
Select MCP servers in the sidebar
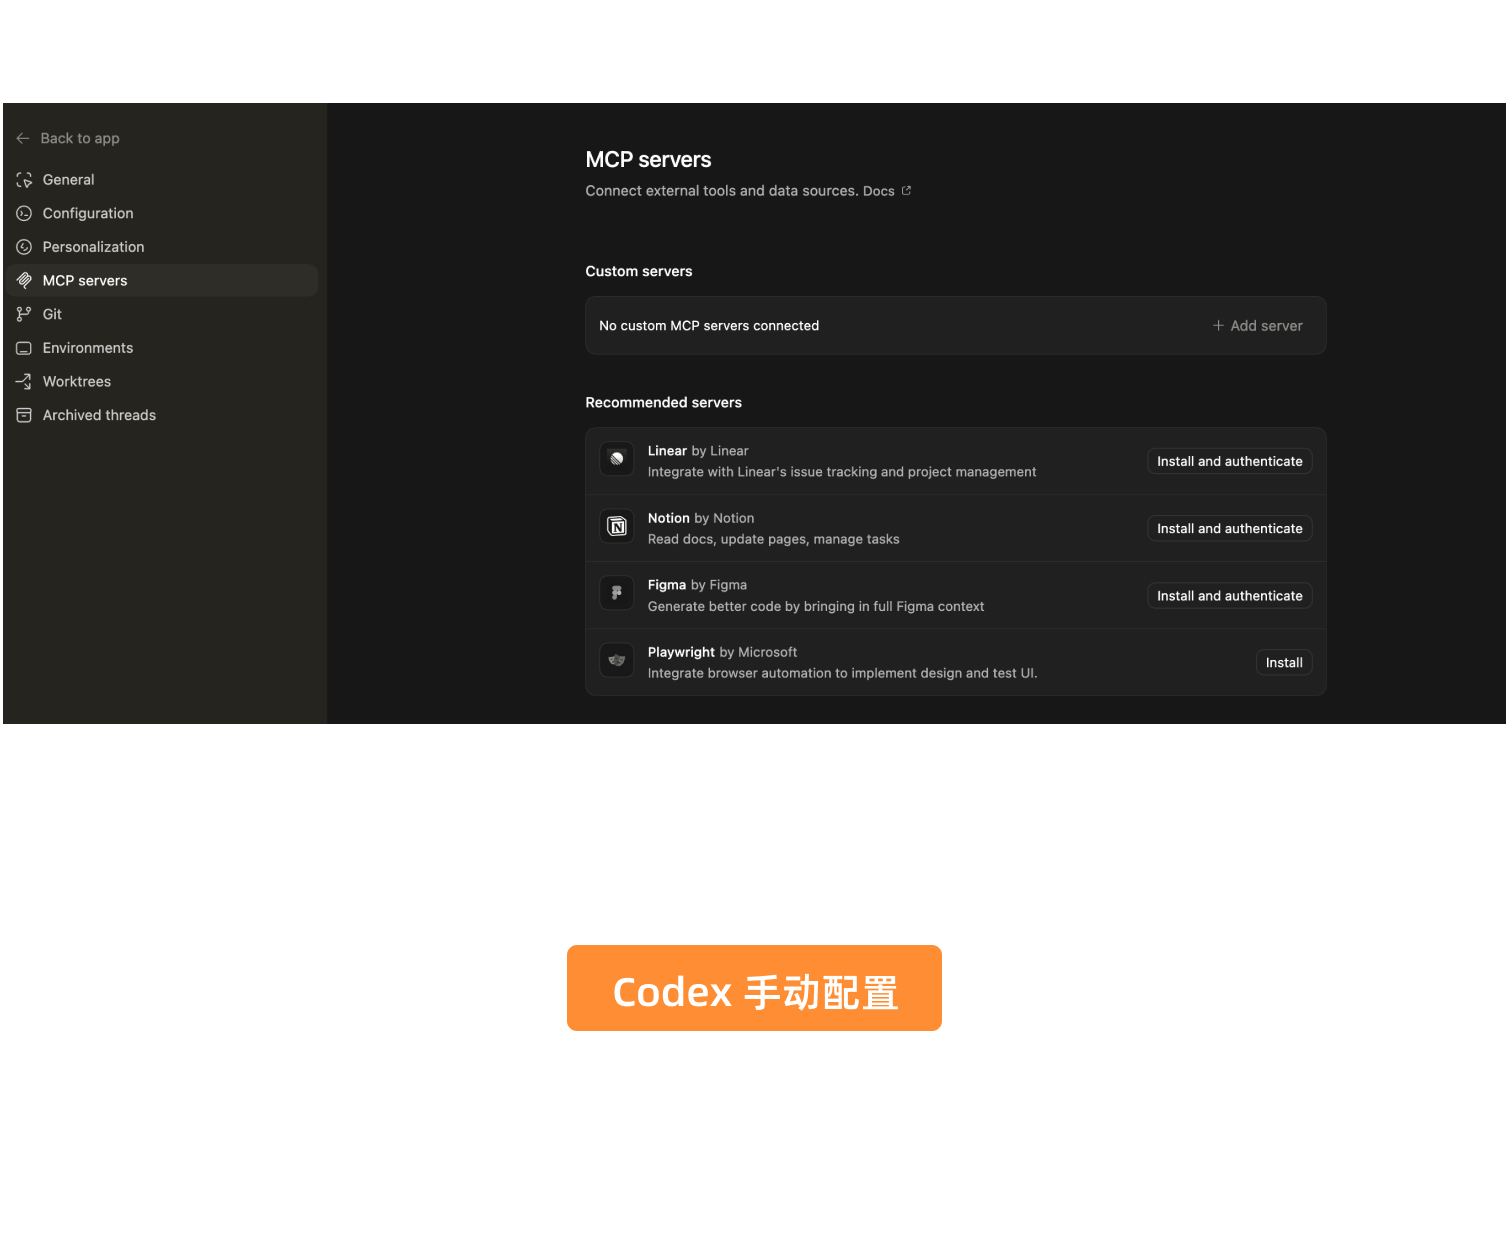point(163,281)
